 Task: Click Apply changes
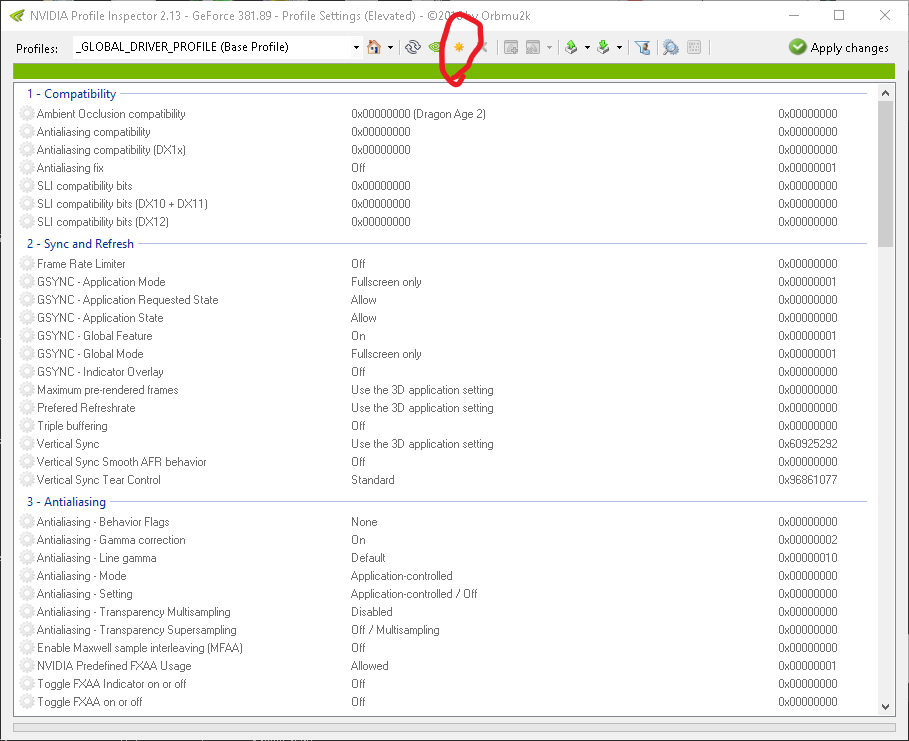click(838, 48)
